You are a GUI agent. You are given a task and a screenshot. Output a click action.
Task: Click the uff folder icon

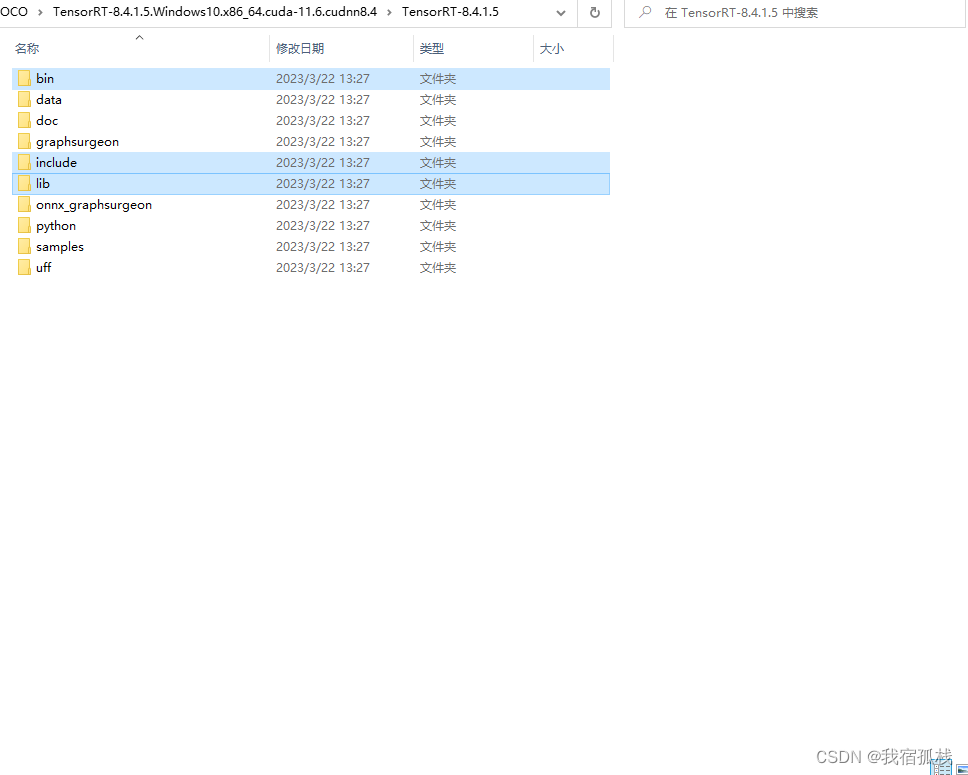coord(24,267)
